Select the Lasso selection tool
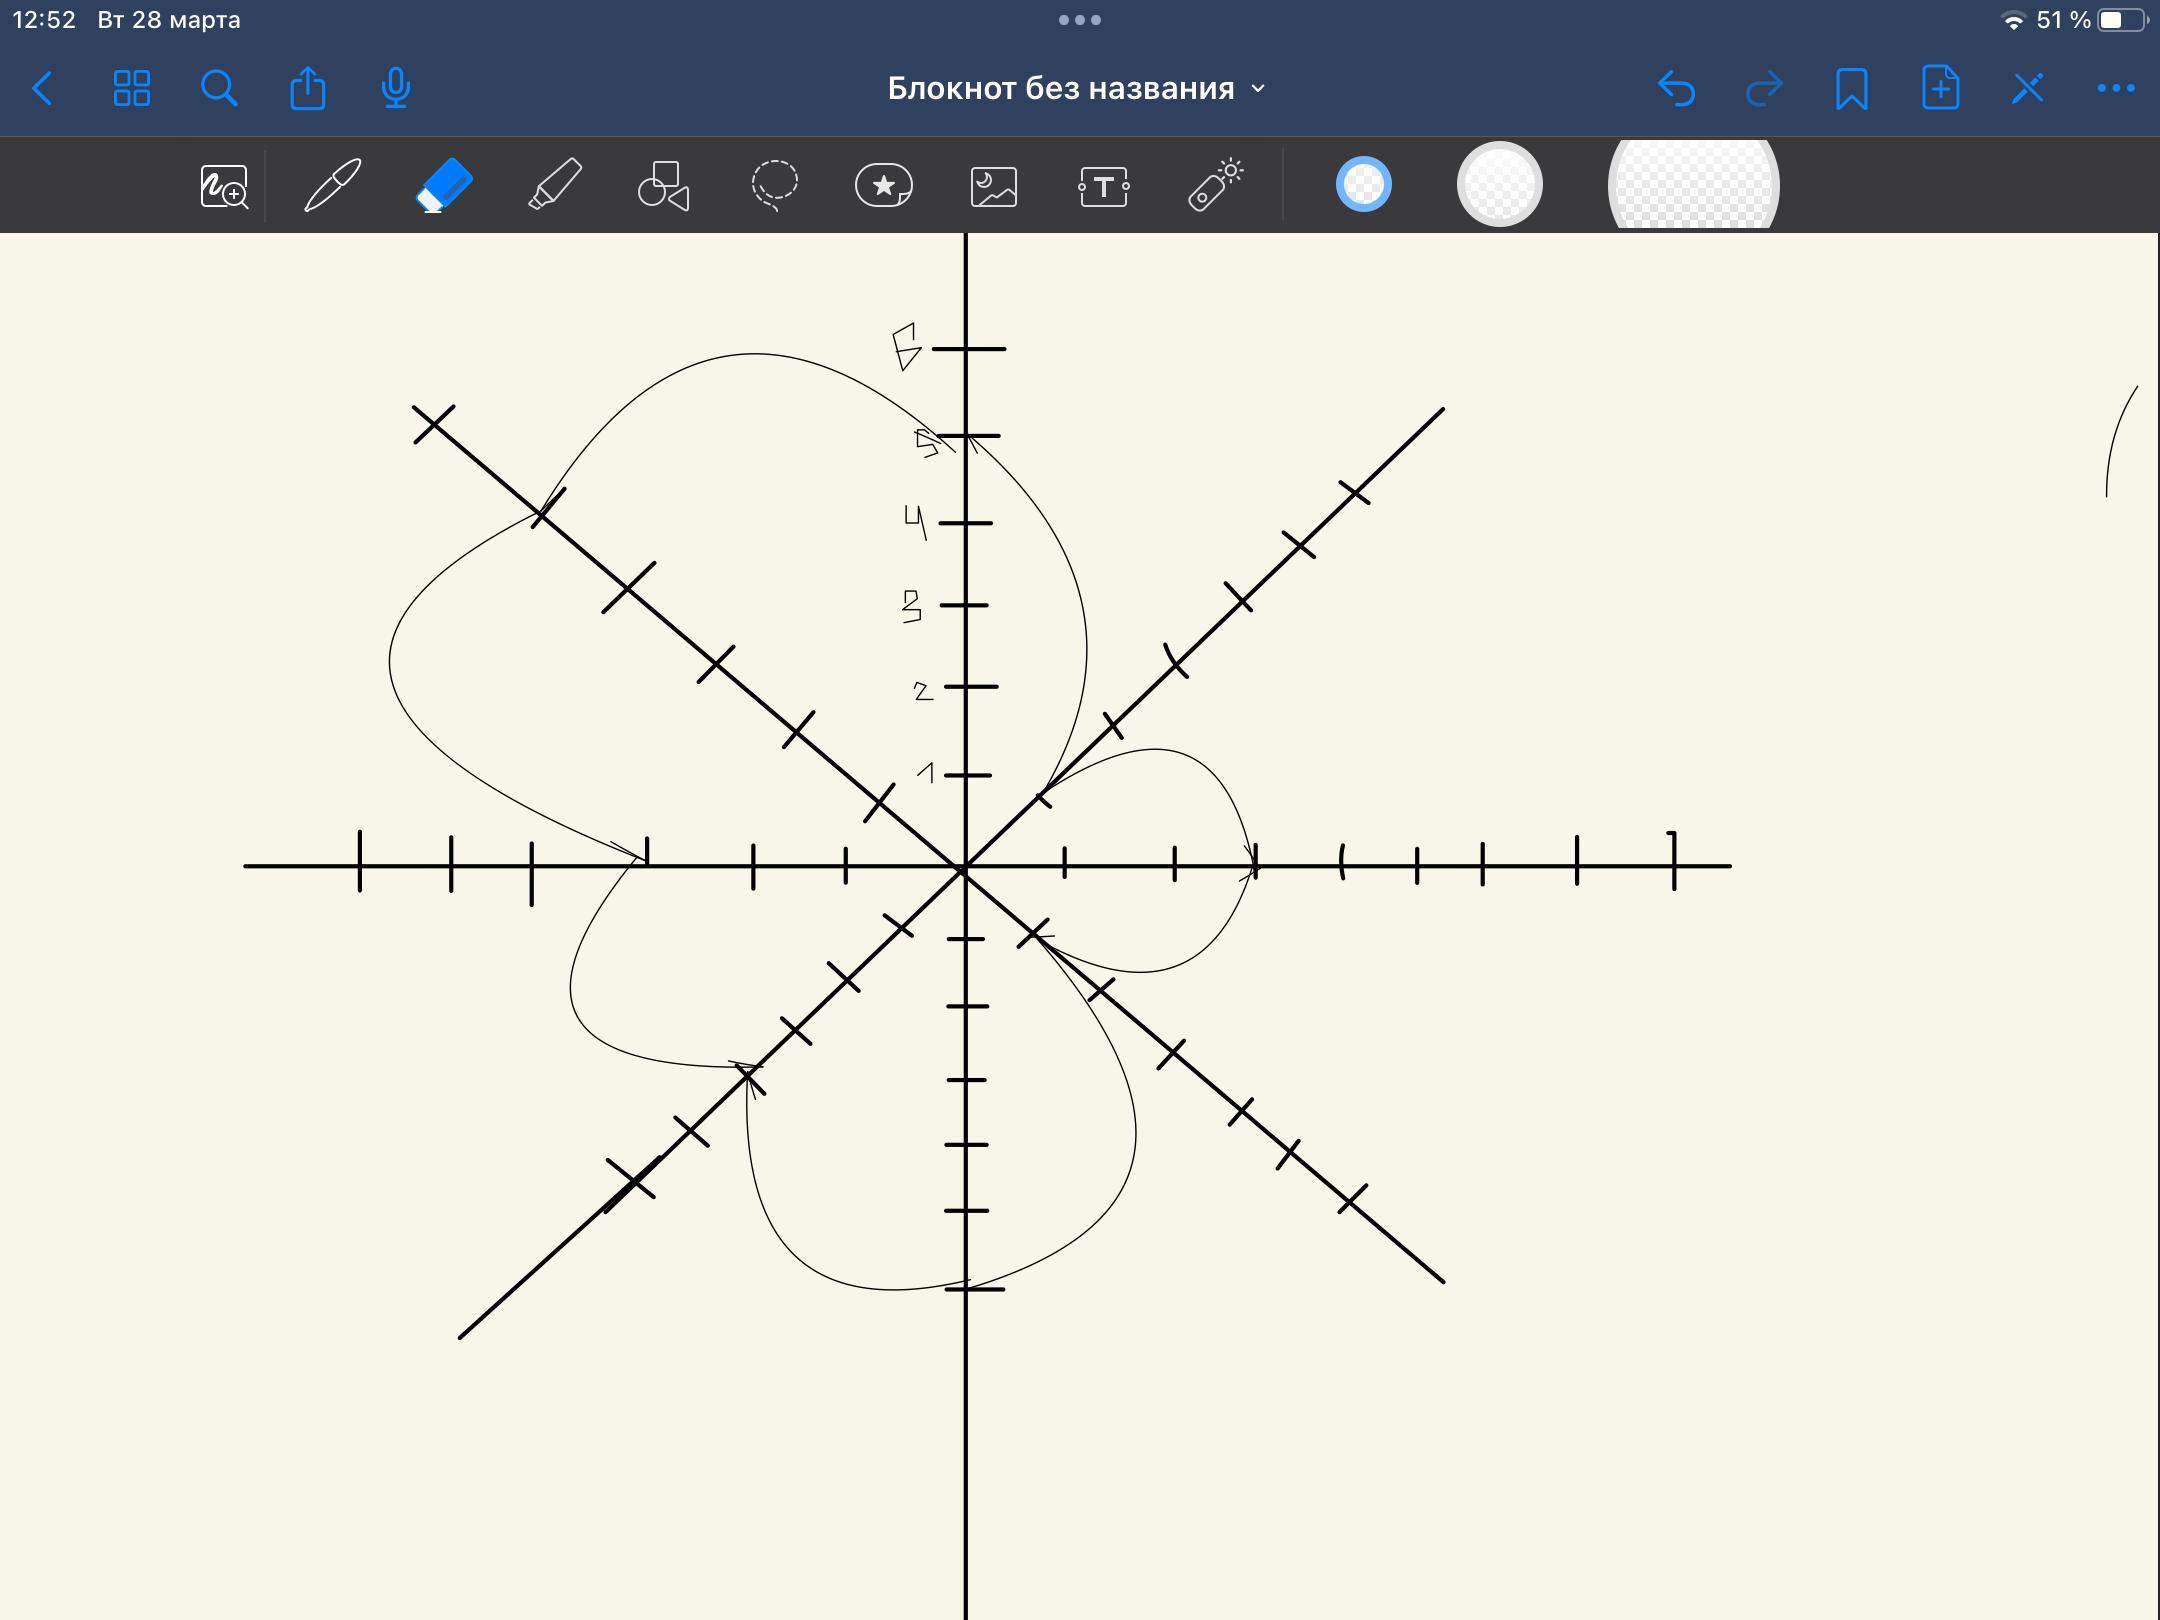The height and width of the screenshot is (1620, 2160). [774, 185]
